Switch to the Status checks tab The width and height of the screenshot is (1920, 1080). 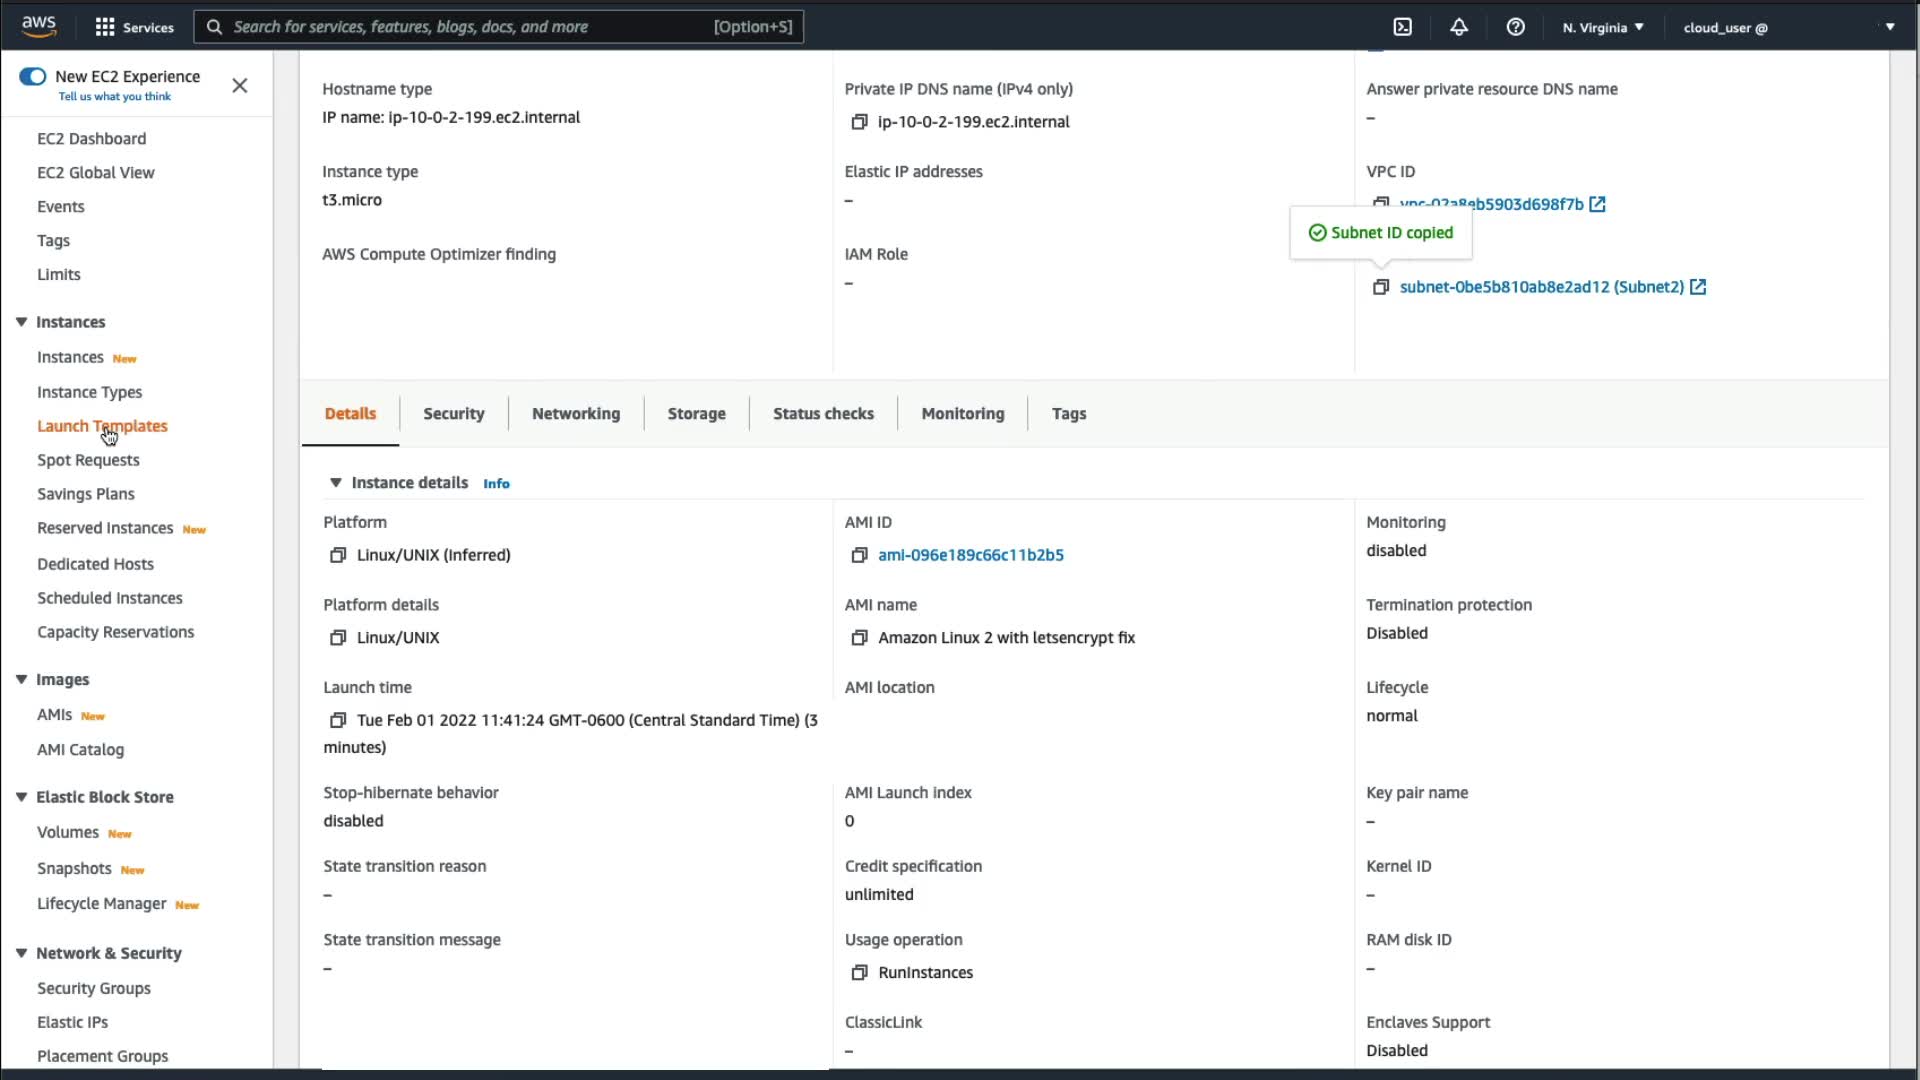pyautogui.click(x=822, y=414)
